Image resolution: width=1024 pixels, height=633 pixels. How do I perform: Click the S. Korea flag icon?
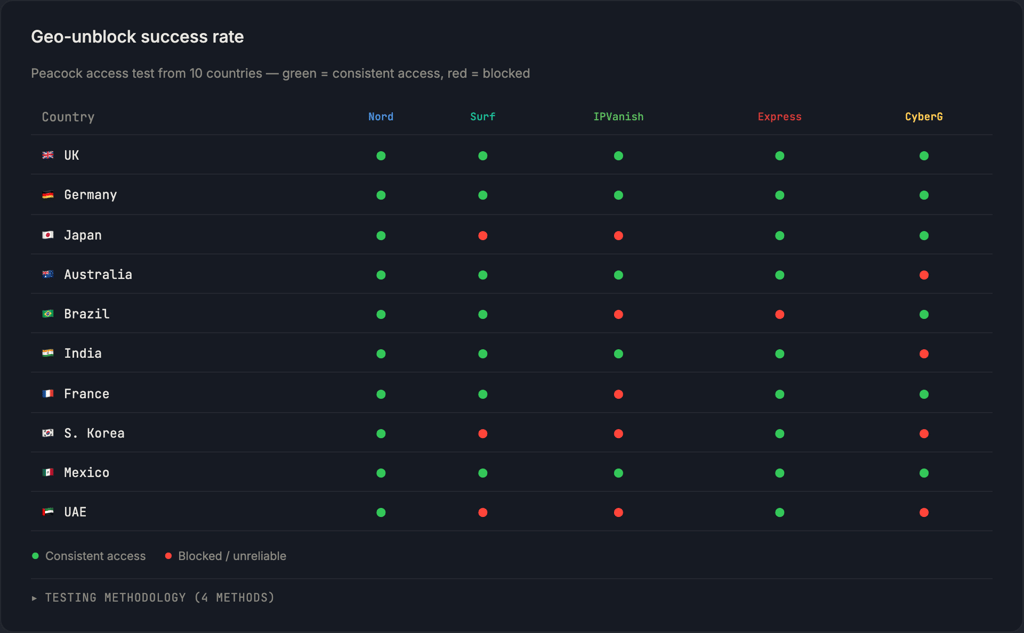(x=48, y=432)
